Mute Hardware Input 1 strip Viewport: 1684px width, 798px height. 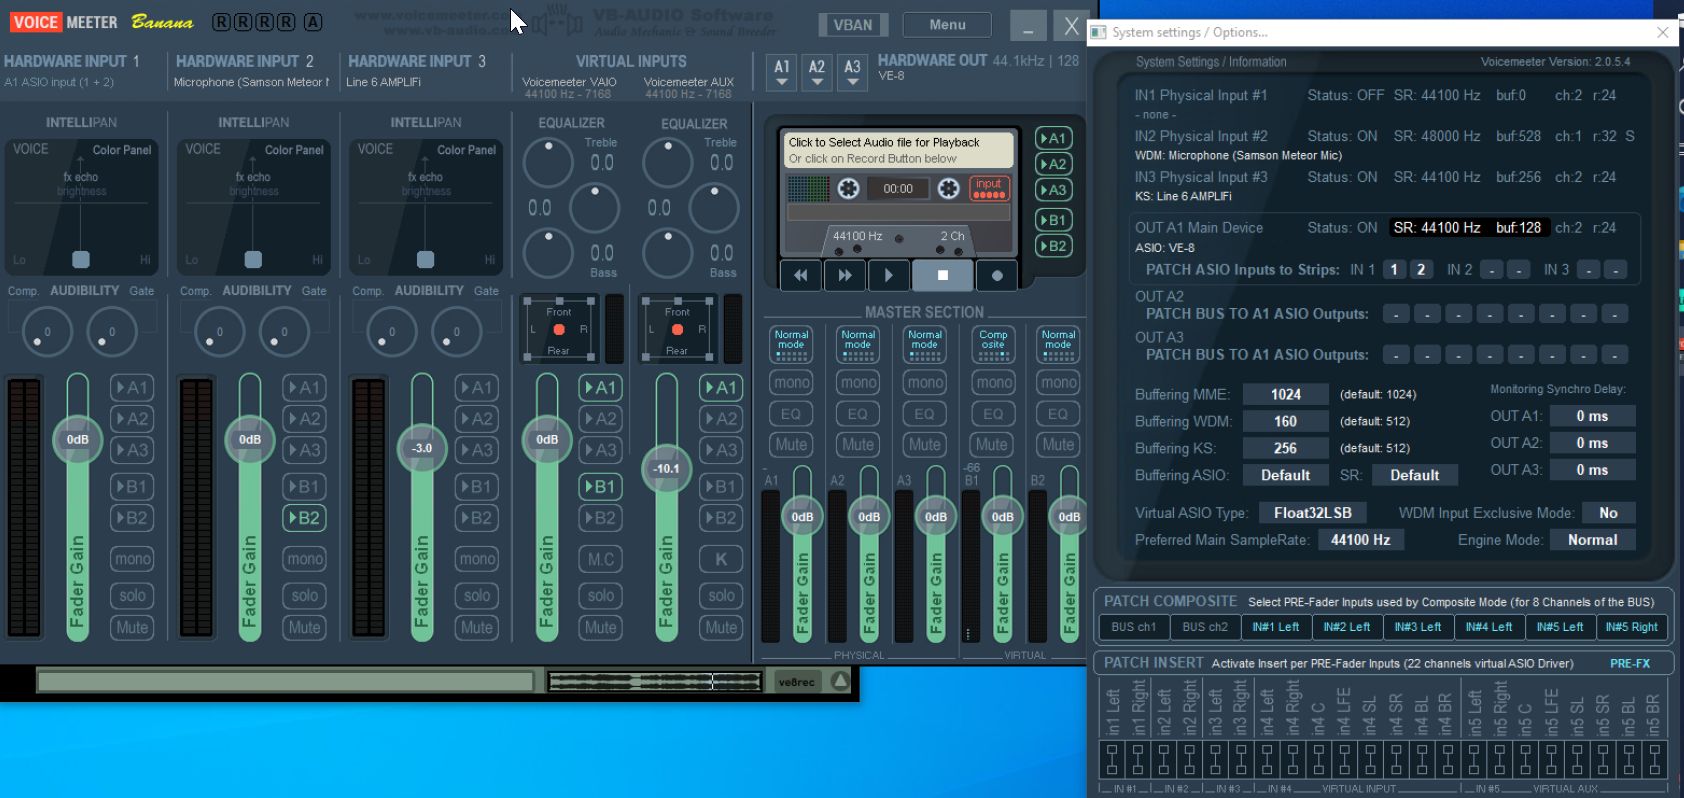(132, 628)
